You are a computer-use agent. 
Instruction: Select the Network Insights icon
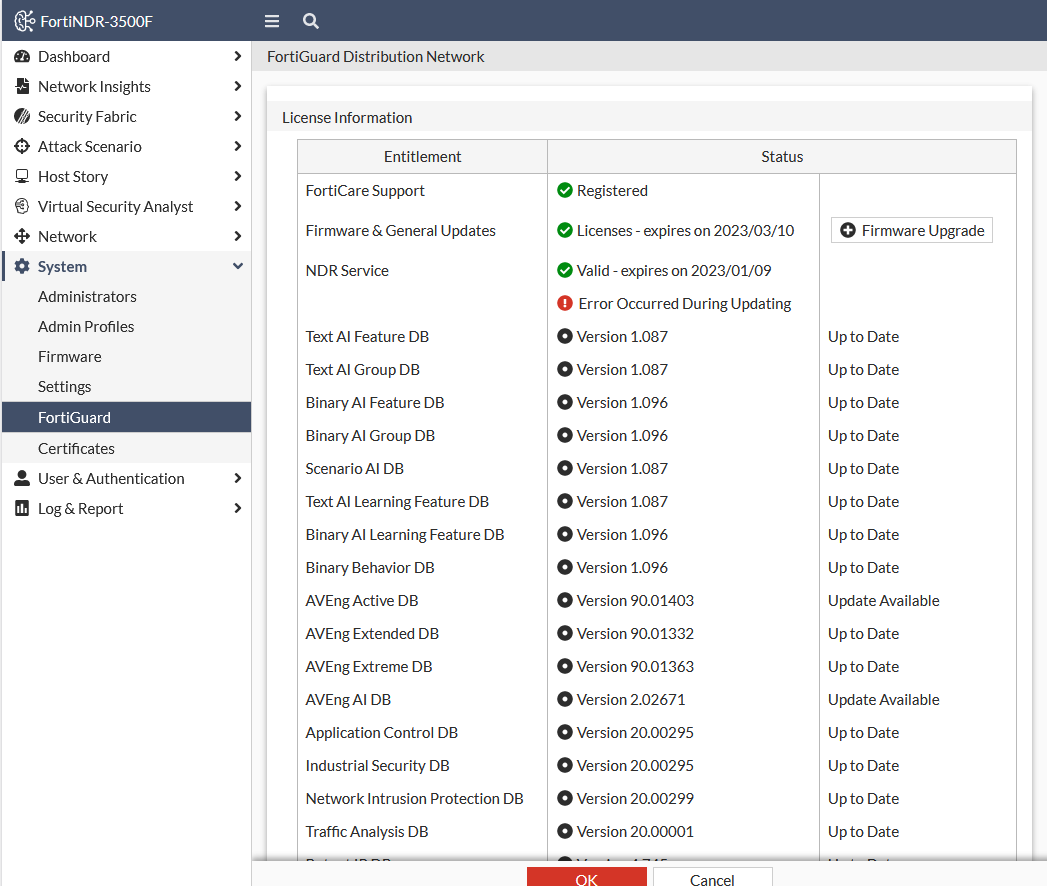[x=22, y=86]
